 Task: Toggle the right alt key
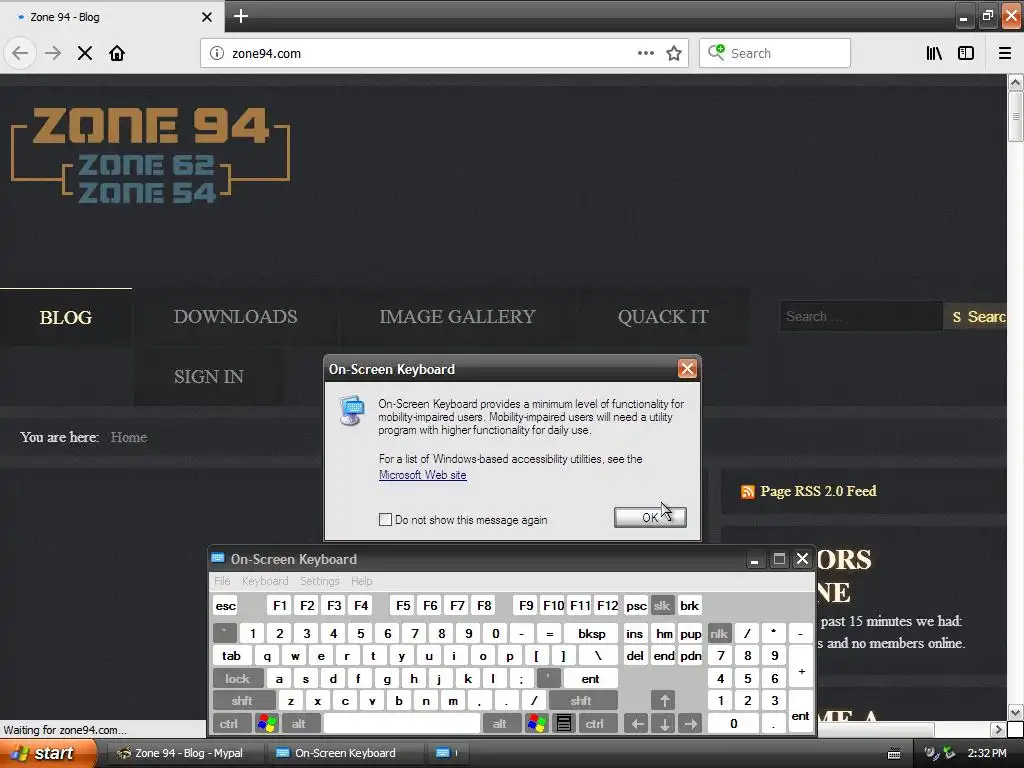(x=500, y=724)
